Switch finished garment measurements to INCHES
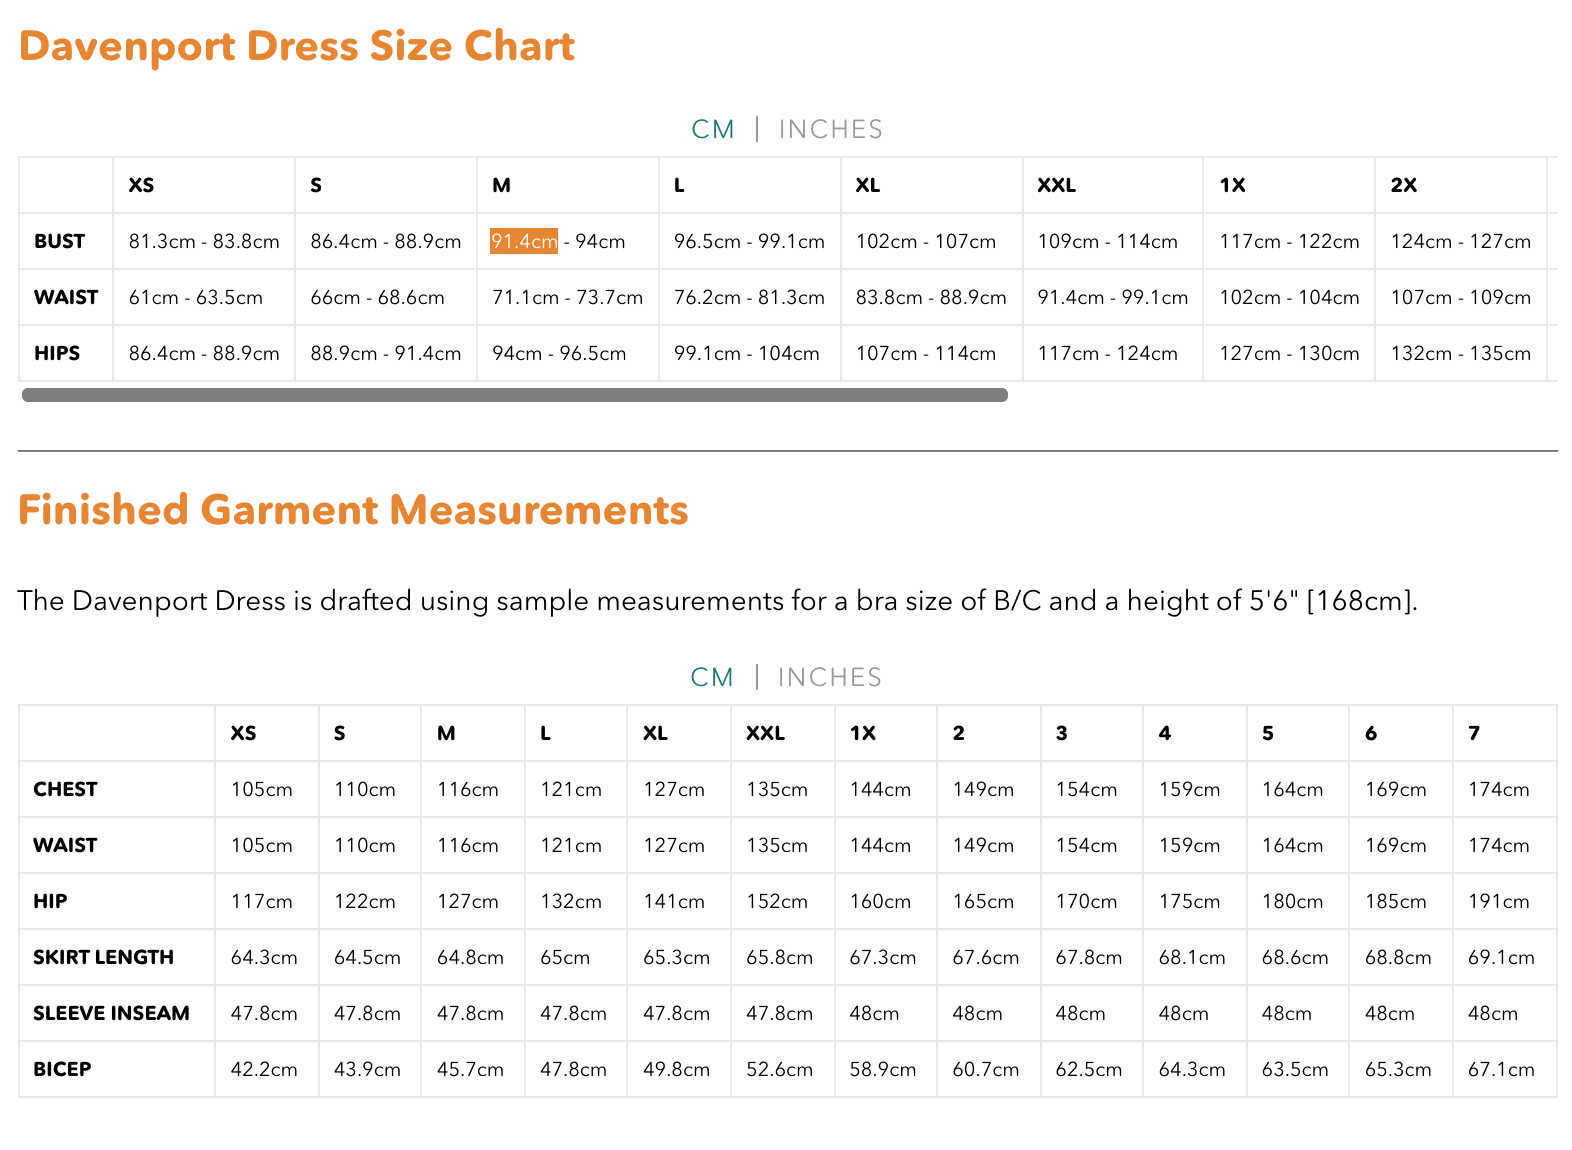The width and height of the screenshot is (1572, 1150). pos(829,677)
